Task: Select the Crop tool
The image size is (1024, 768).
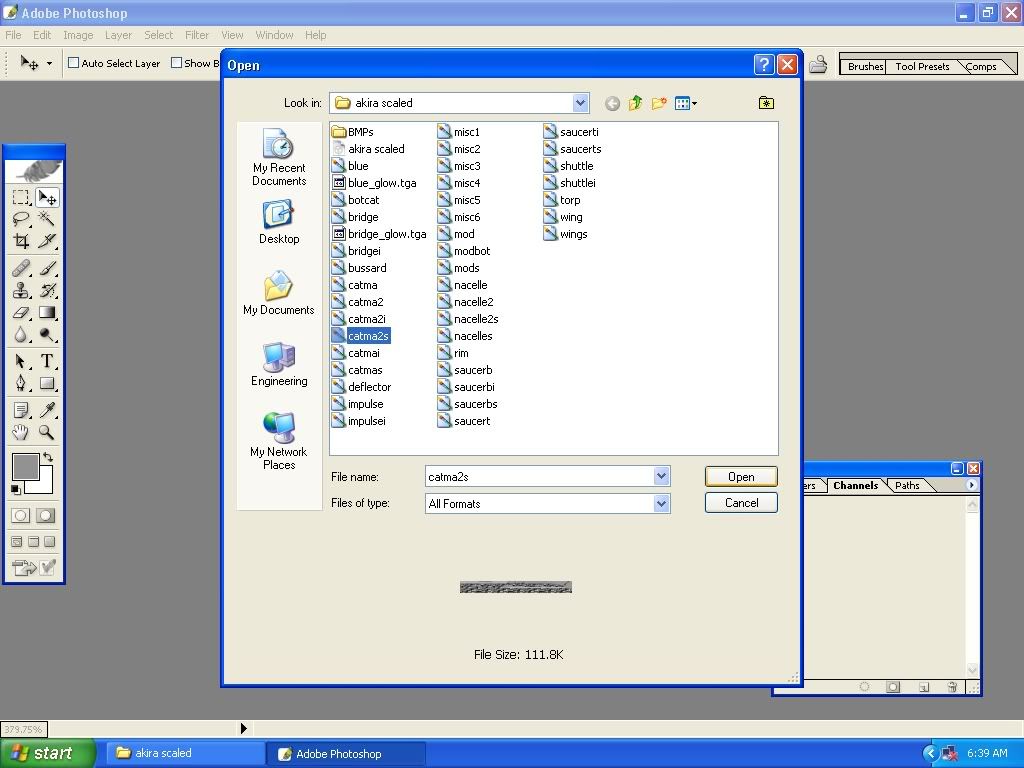Action: 21,241
